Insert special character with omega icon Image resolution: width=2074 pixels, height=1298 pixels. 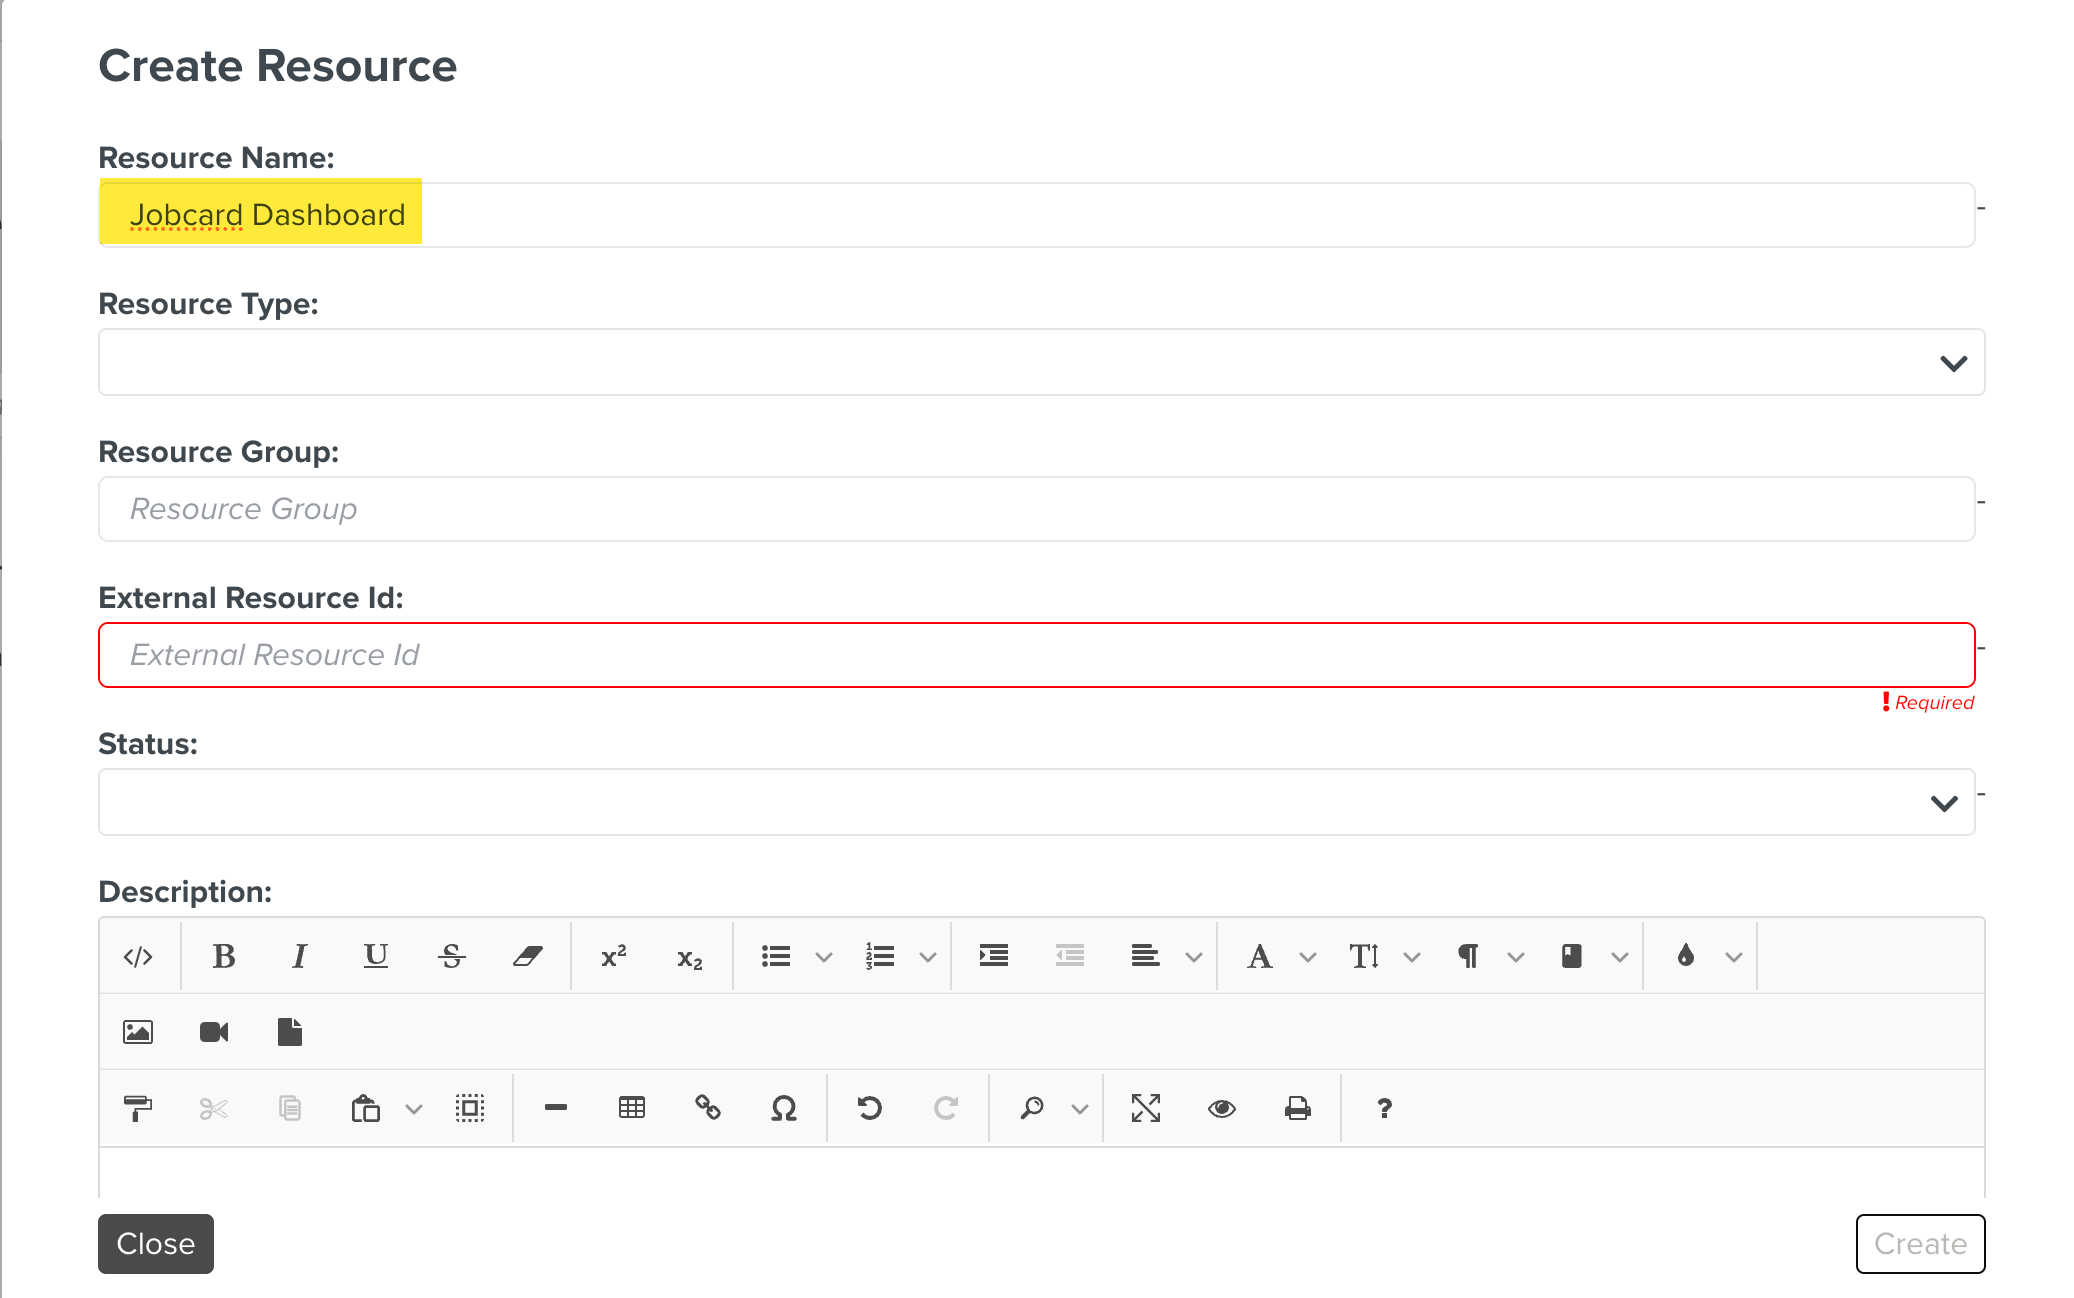(x=784, y=1108)
